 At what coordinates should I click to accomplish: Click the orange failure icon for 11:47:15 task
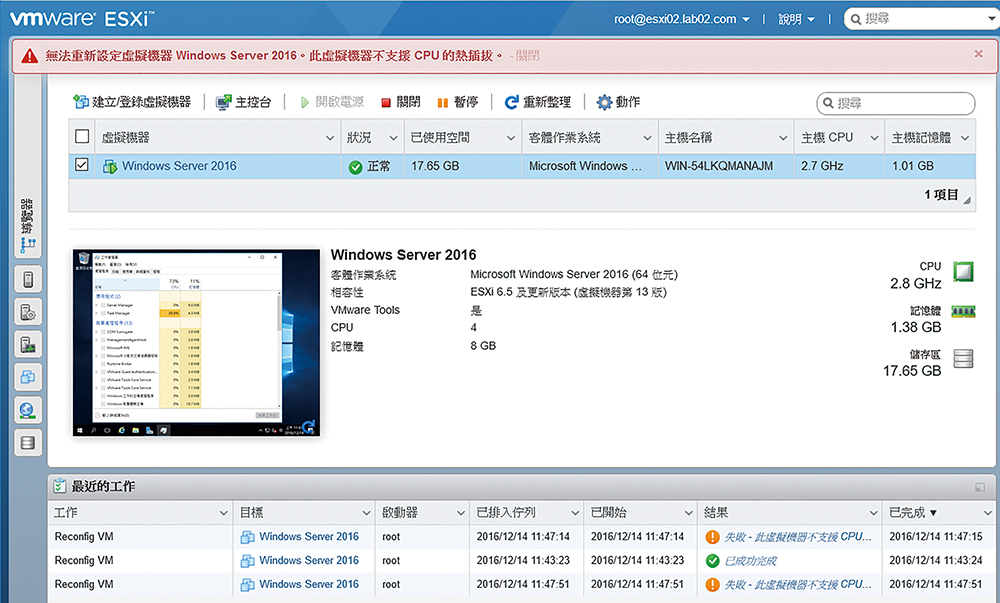point(712,537)
